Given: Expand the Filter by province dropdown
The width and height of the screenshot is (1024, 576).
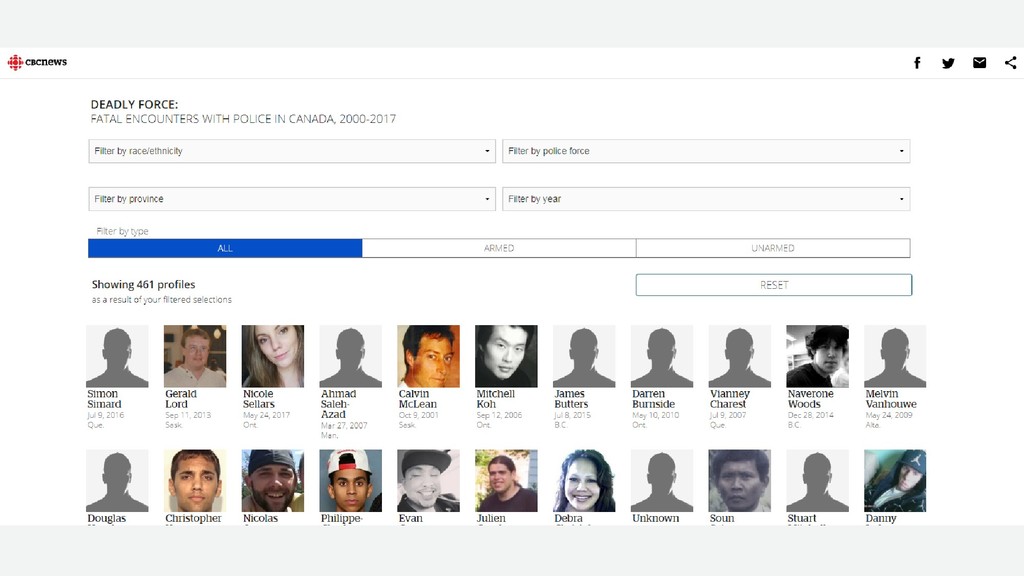Looking at the screenshot, I should pos(292,199).
